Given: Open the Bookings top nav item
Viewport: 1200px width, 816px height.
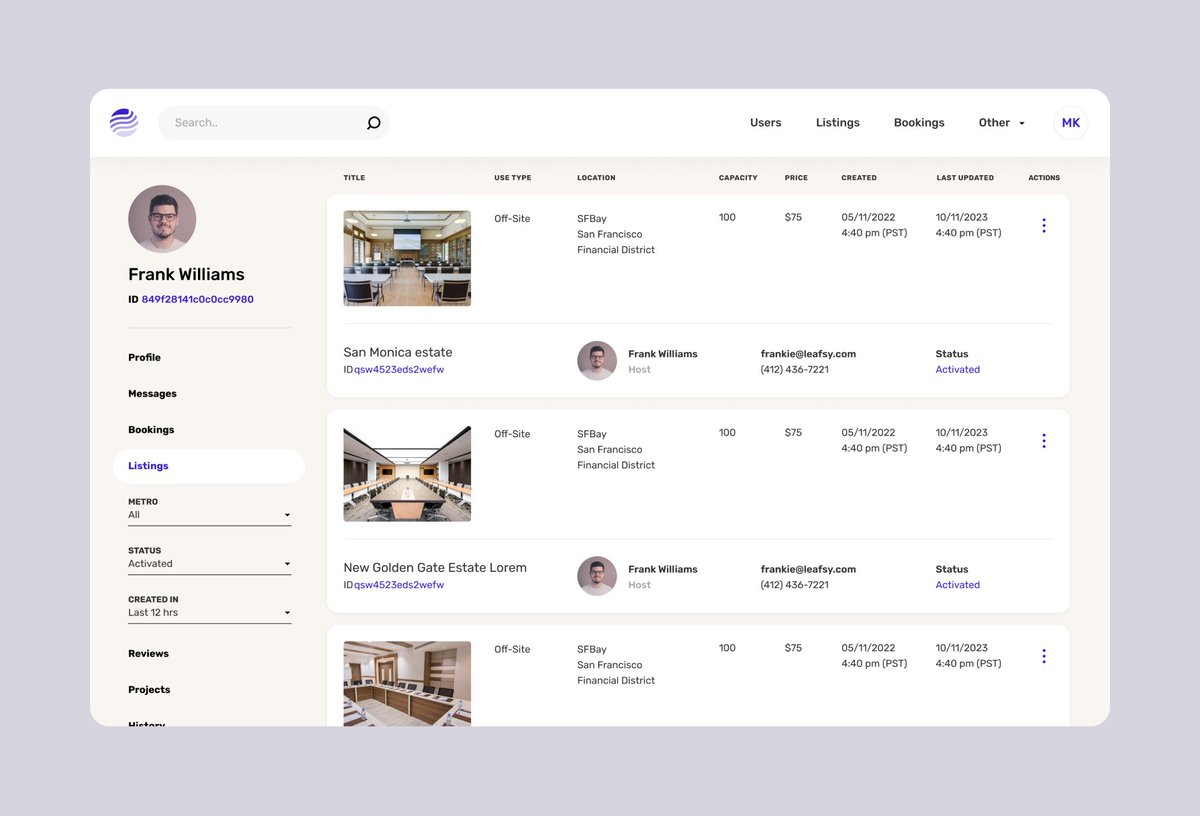Looking at the screenshot, I should coord(919,123).
